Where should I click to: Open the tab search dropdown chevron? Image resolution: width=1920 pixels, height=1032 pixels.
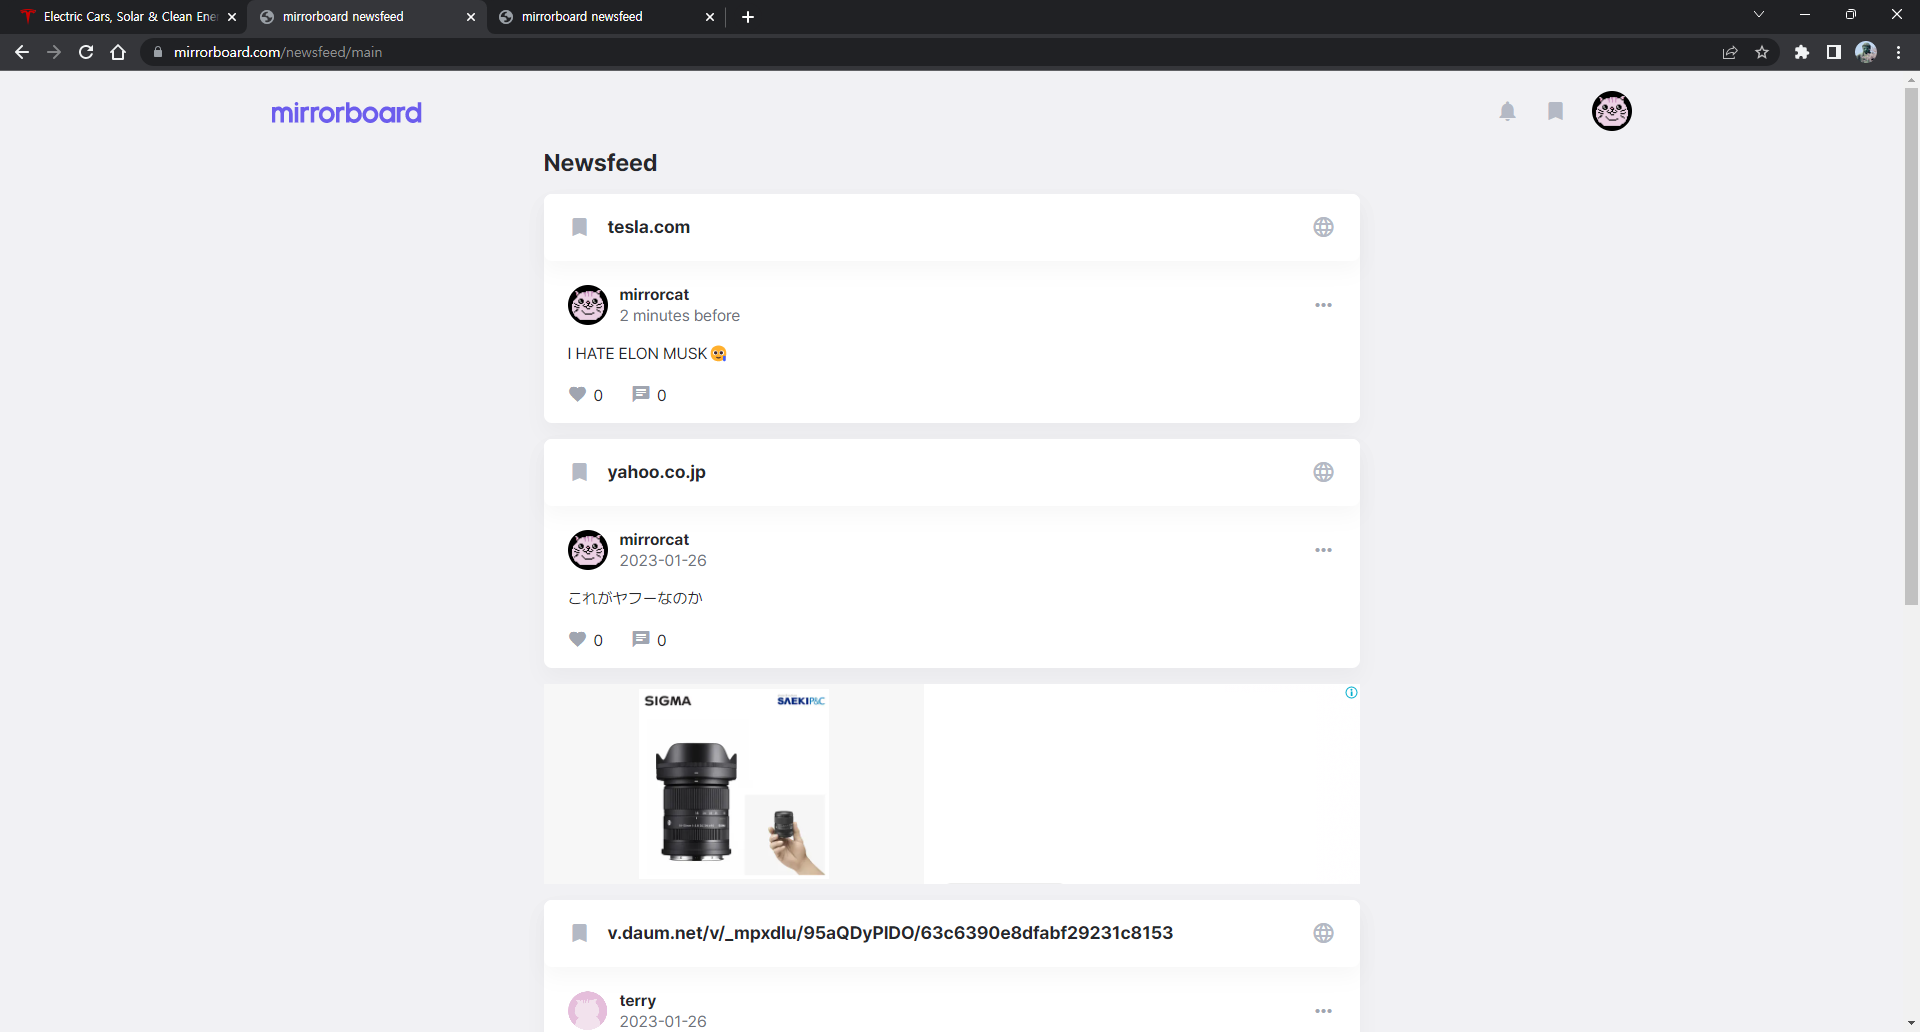[x=1759, y=14]
